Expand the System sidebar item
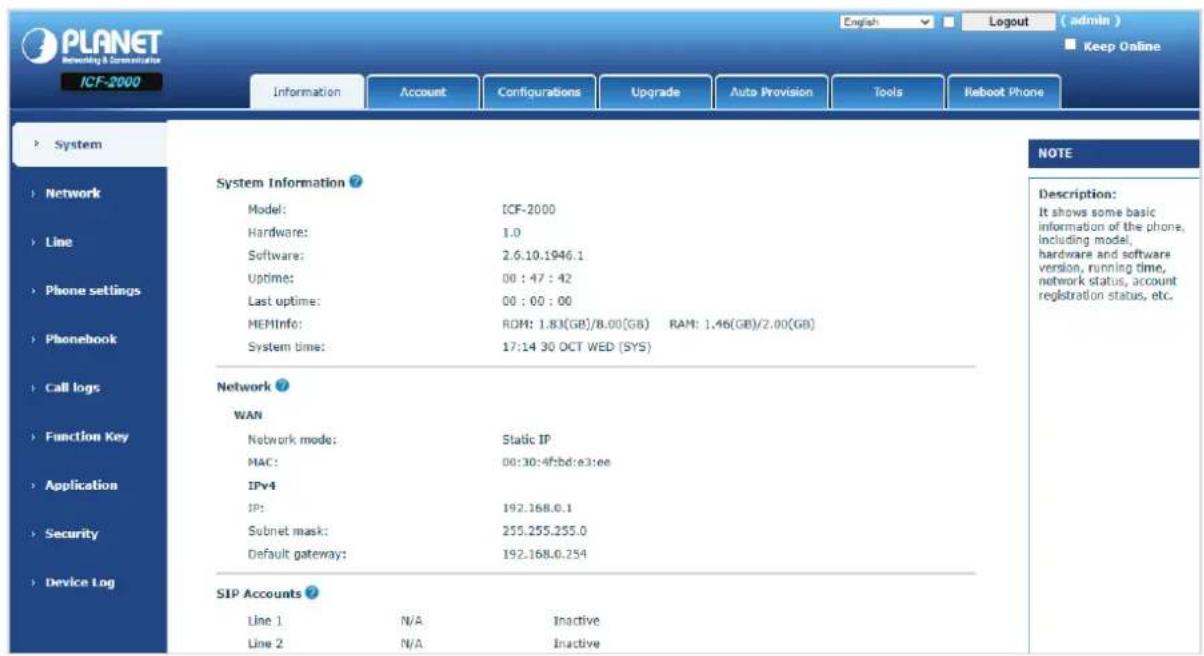Screen dimensions: 1204x656 (x=88, y=145)
